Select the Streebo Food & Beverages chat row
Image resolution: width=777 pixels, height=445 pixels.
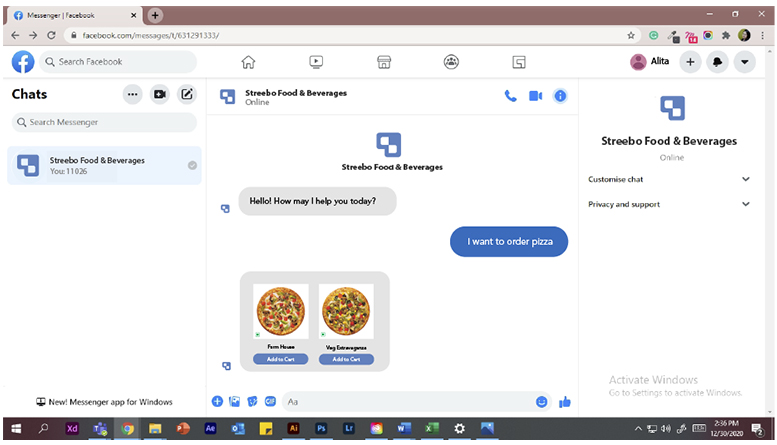tap(104, 166)
